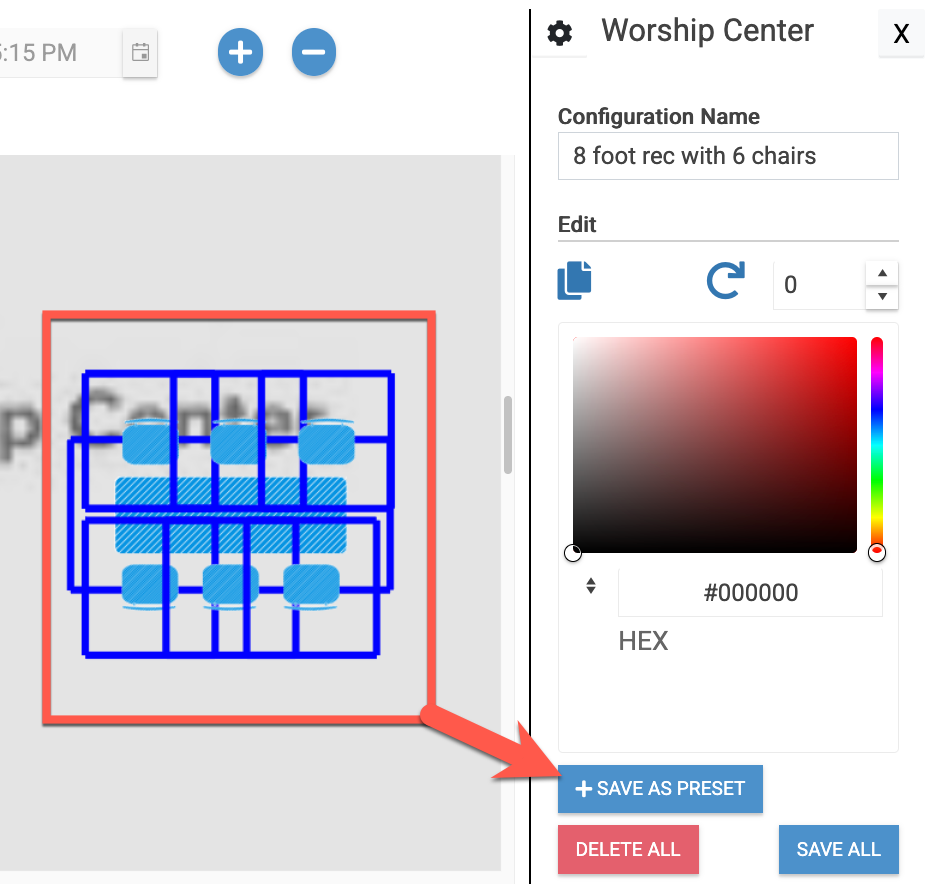Decrease rotation value with down arrow

pyautogui.click(x=882, y=297)
